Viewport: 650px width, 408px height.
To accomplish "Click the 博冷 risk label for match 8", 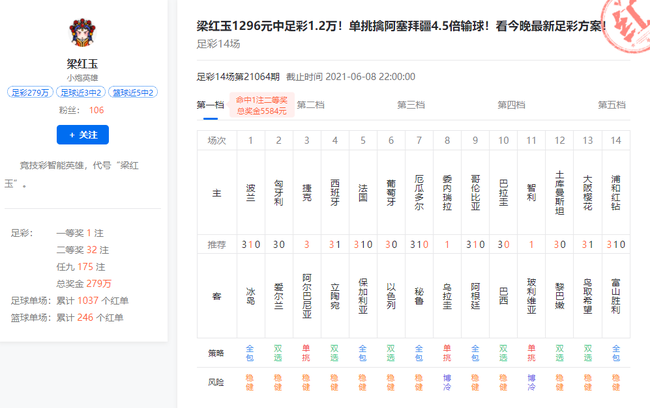I will point(447,382).
